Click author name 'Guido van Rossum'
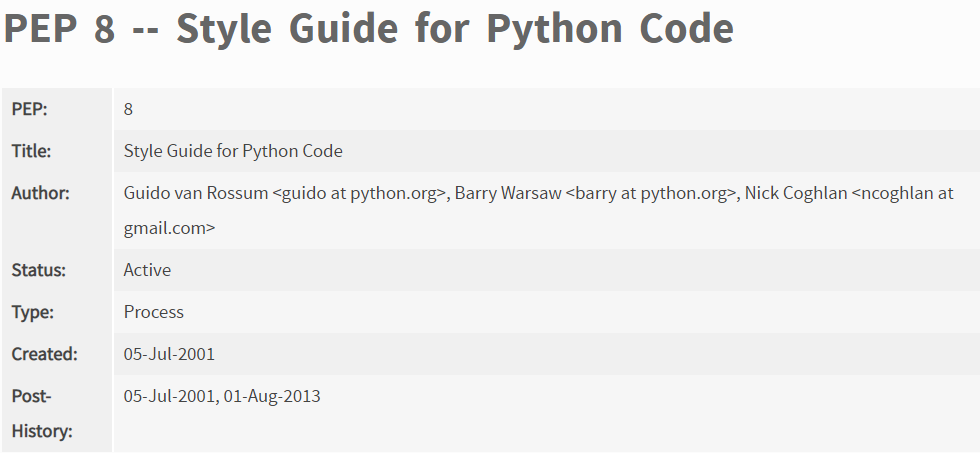Image resolution: width=980 pixels, height=453 pixels. point(196,192)
